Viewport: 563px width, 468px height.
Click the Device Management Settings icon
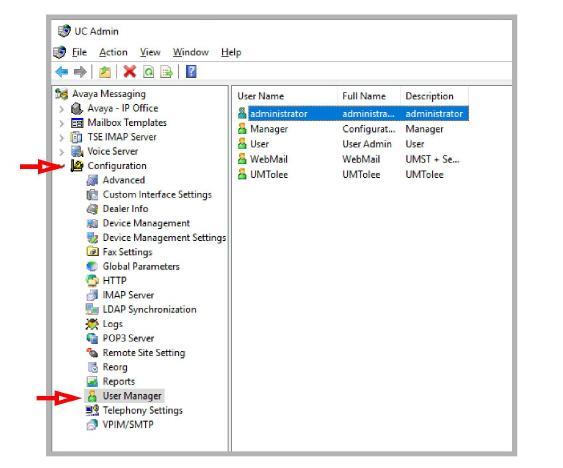92,237
